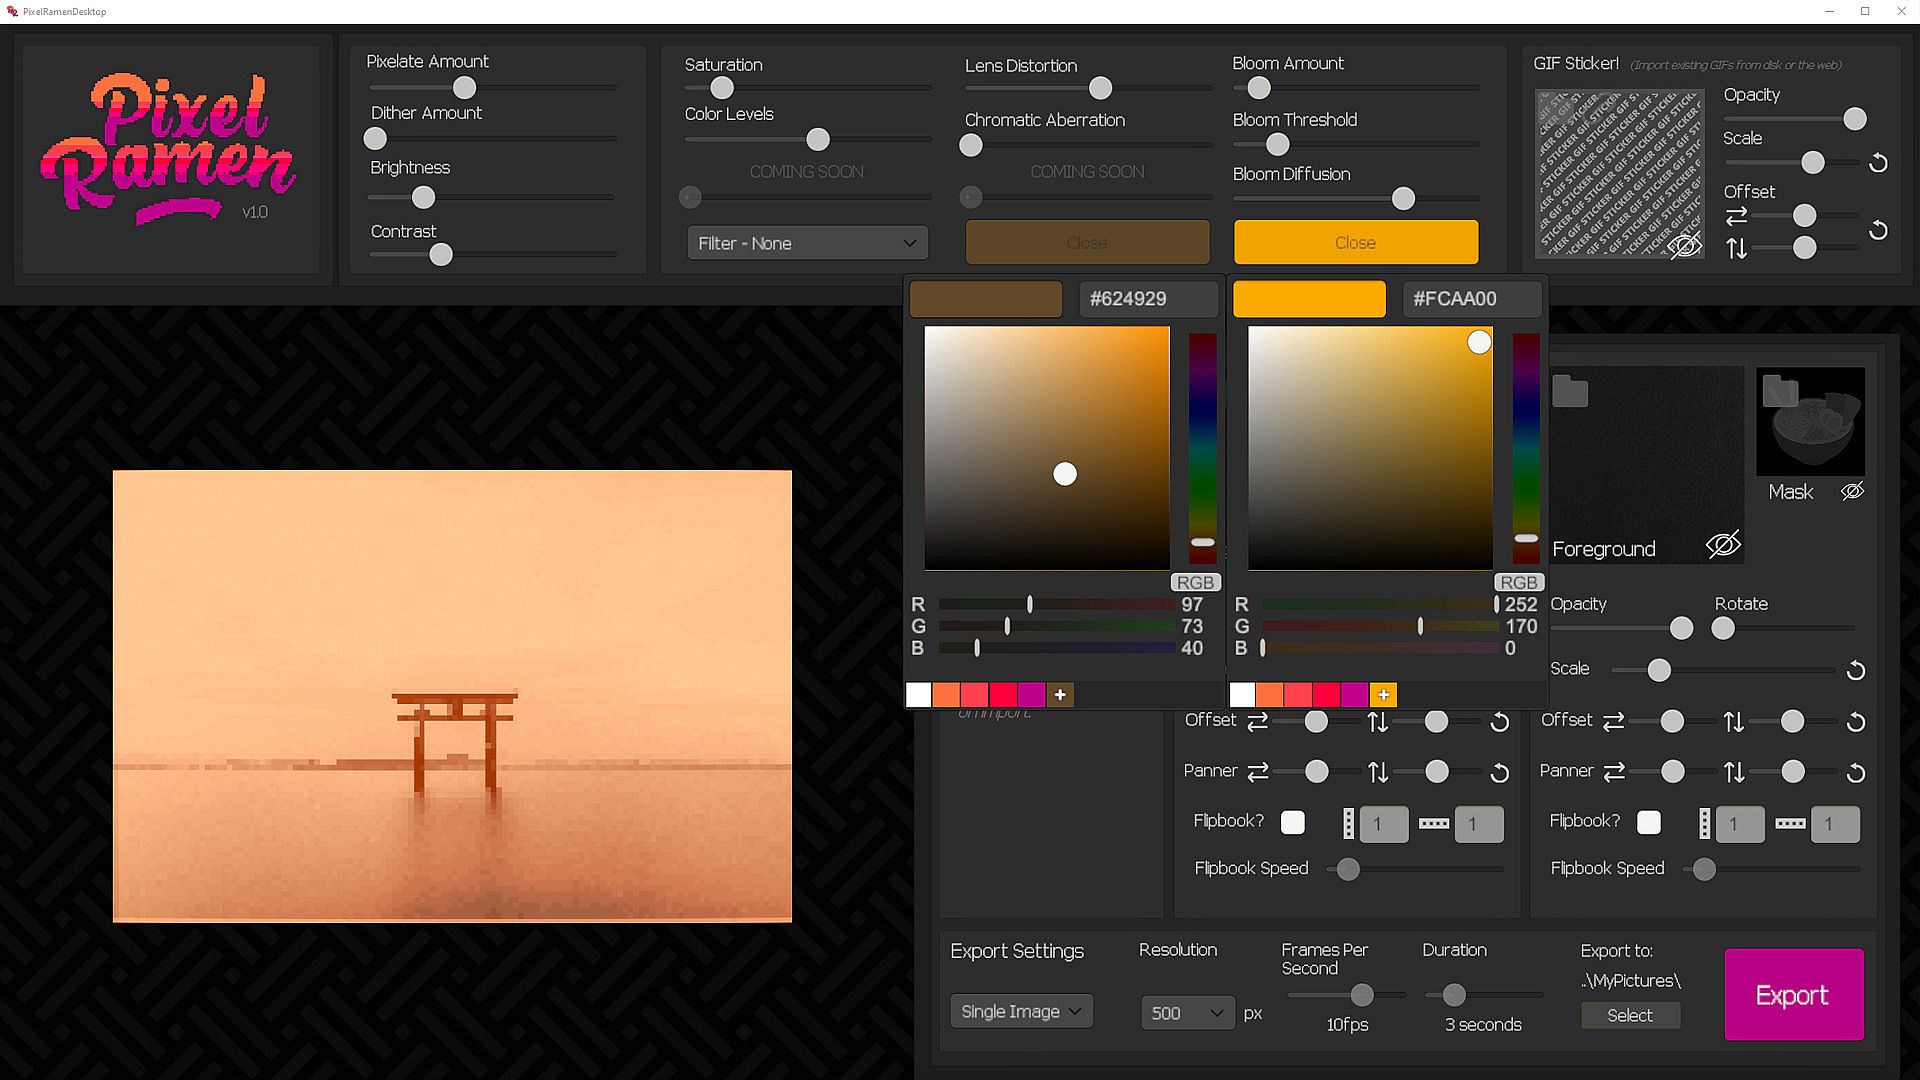
Task: Add color to the left palette
Action: tap(1060, 695)
